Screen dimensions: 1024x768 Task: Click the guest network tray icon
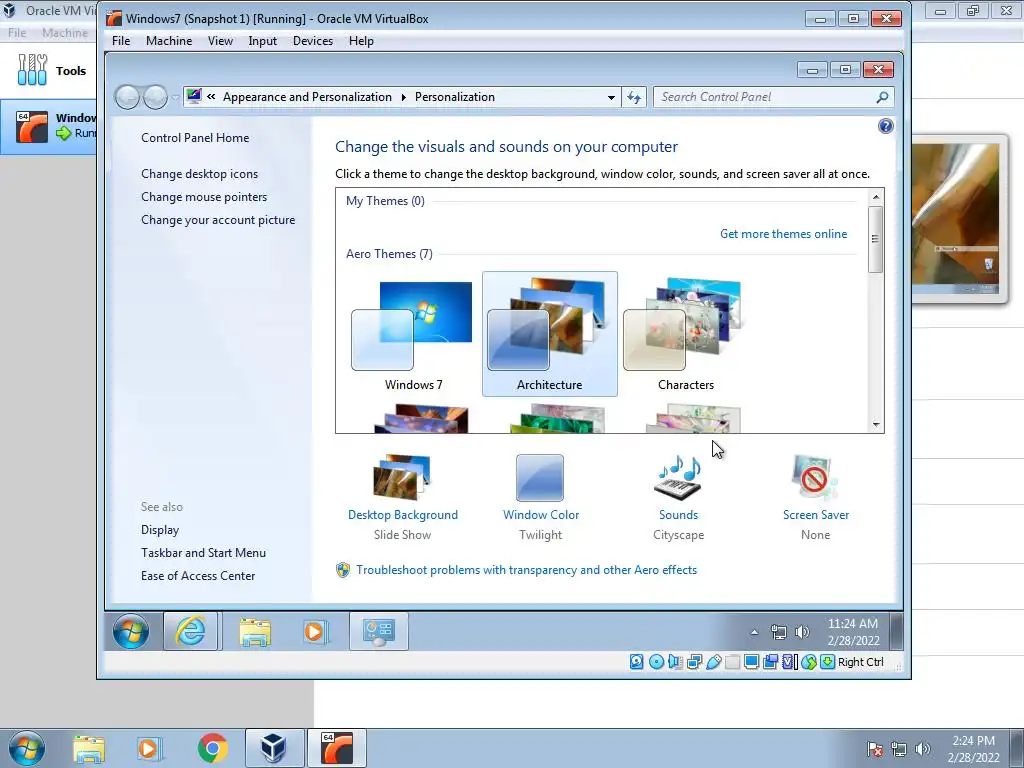click(778, 632)
